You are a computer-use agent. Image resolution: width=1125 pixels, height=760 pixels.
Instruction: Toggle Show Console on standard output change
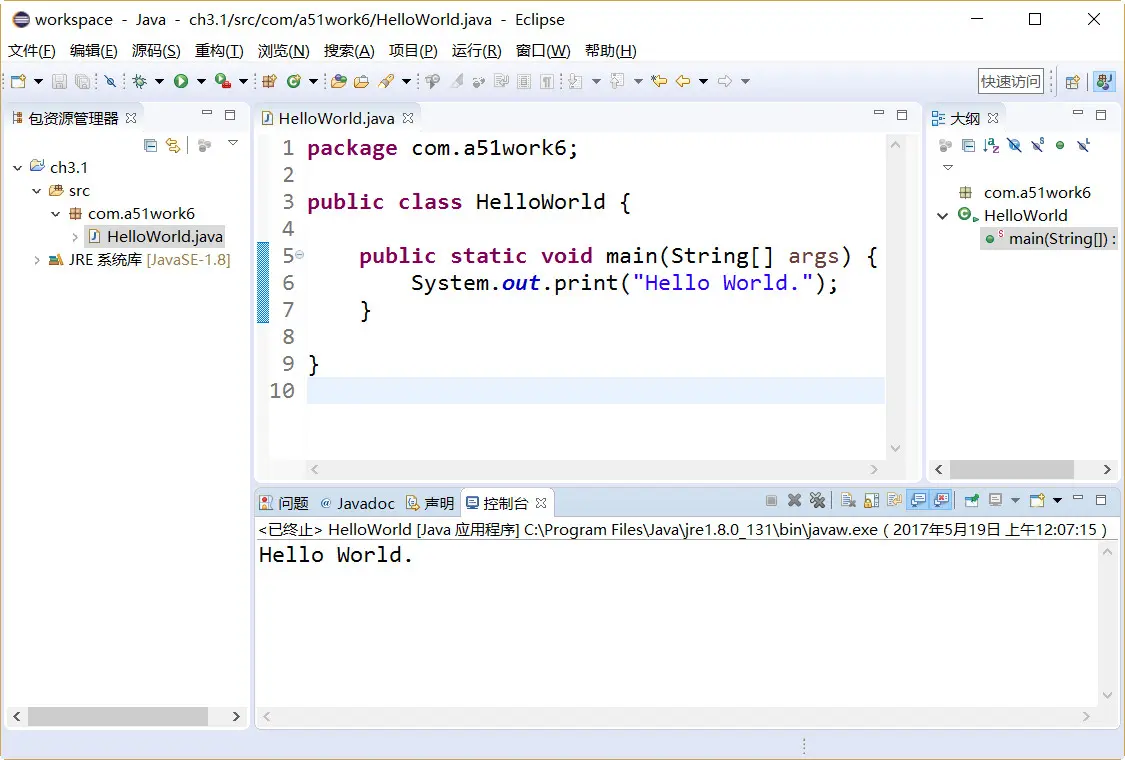click(918, 500)
